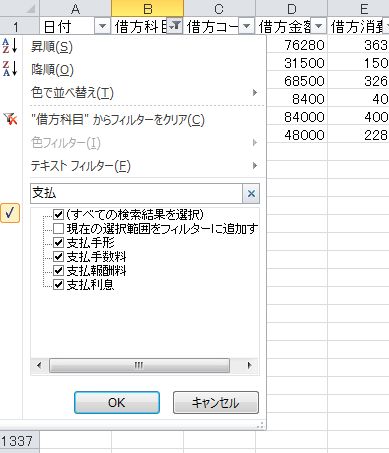
Task: Click the horizontal scrollbar thumb in filter list
Action: (x=139, y=365)
